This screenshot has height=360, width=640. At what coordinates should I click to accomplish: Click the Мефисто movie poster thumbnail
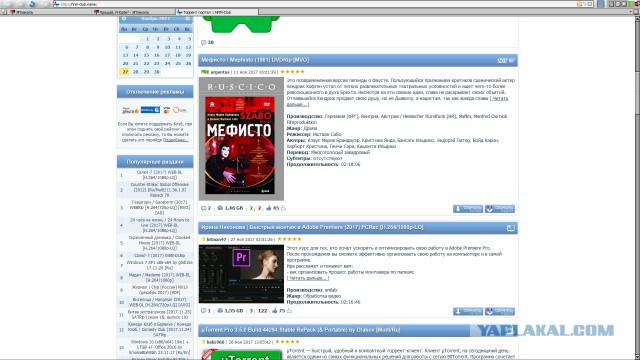(241, 139)
